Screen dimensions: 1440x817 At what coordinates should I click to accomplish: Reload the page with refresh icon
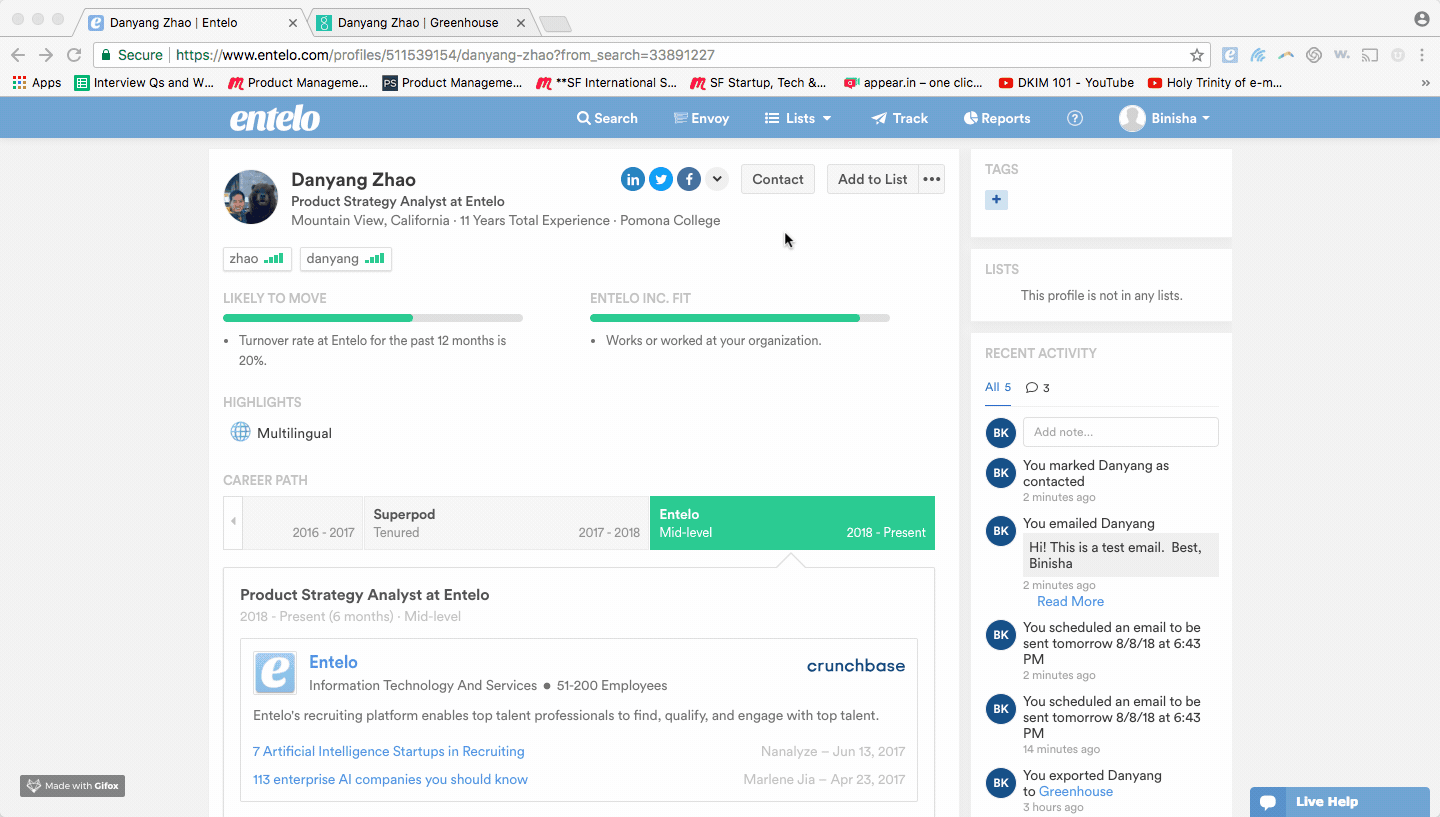pyautogui.click(x=74, y=55)
